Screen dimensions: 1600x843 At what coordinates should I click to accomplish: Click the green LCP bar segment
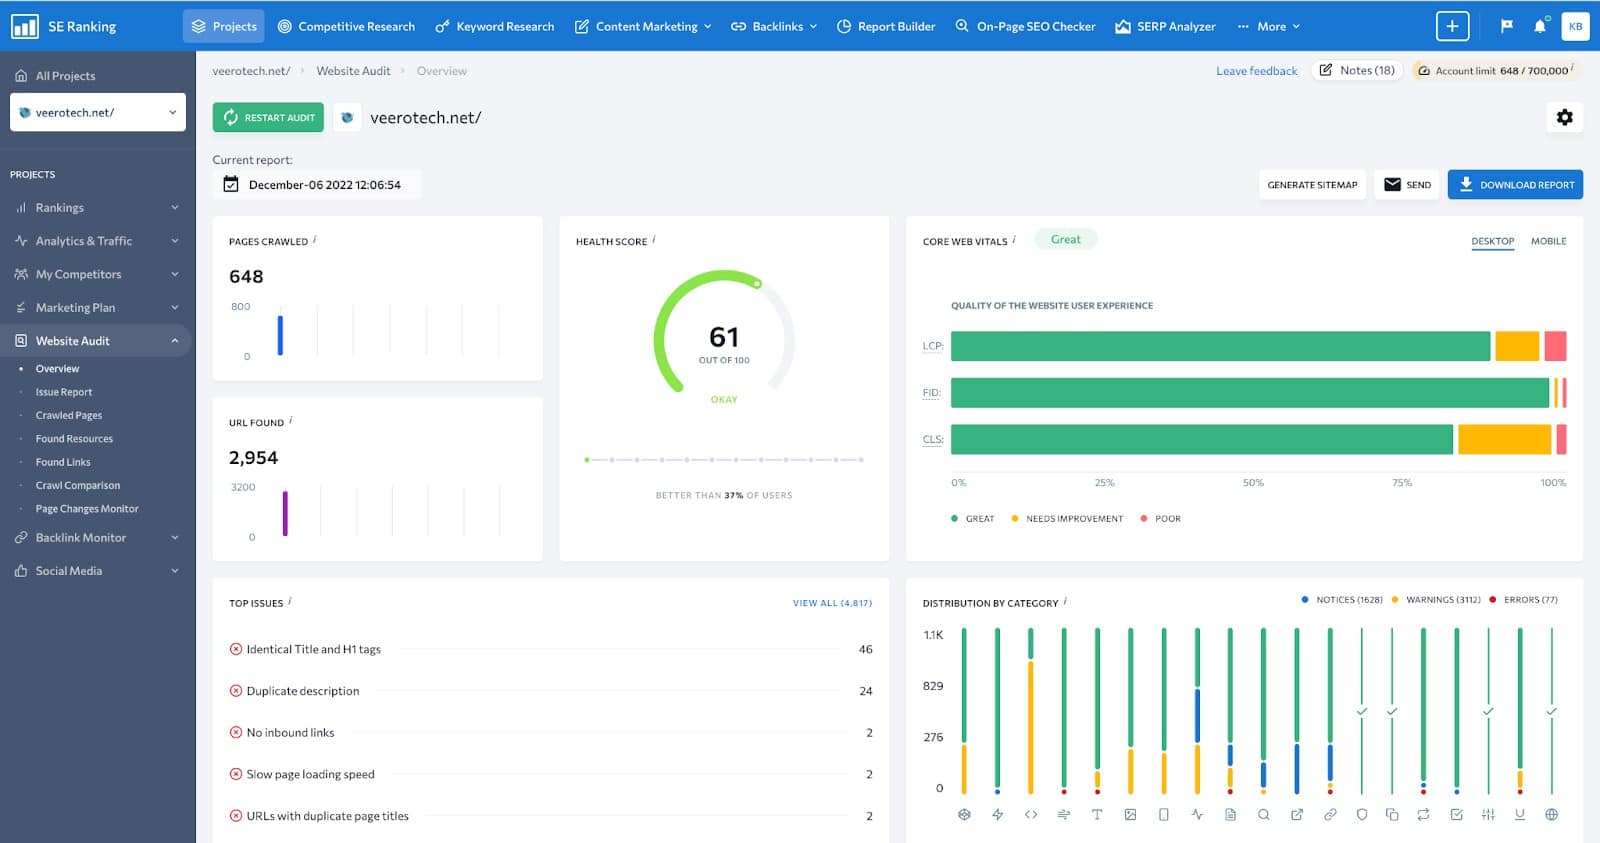(1220, 346)
